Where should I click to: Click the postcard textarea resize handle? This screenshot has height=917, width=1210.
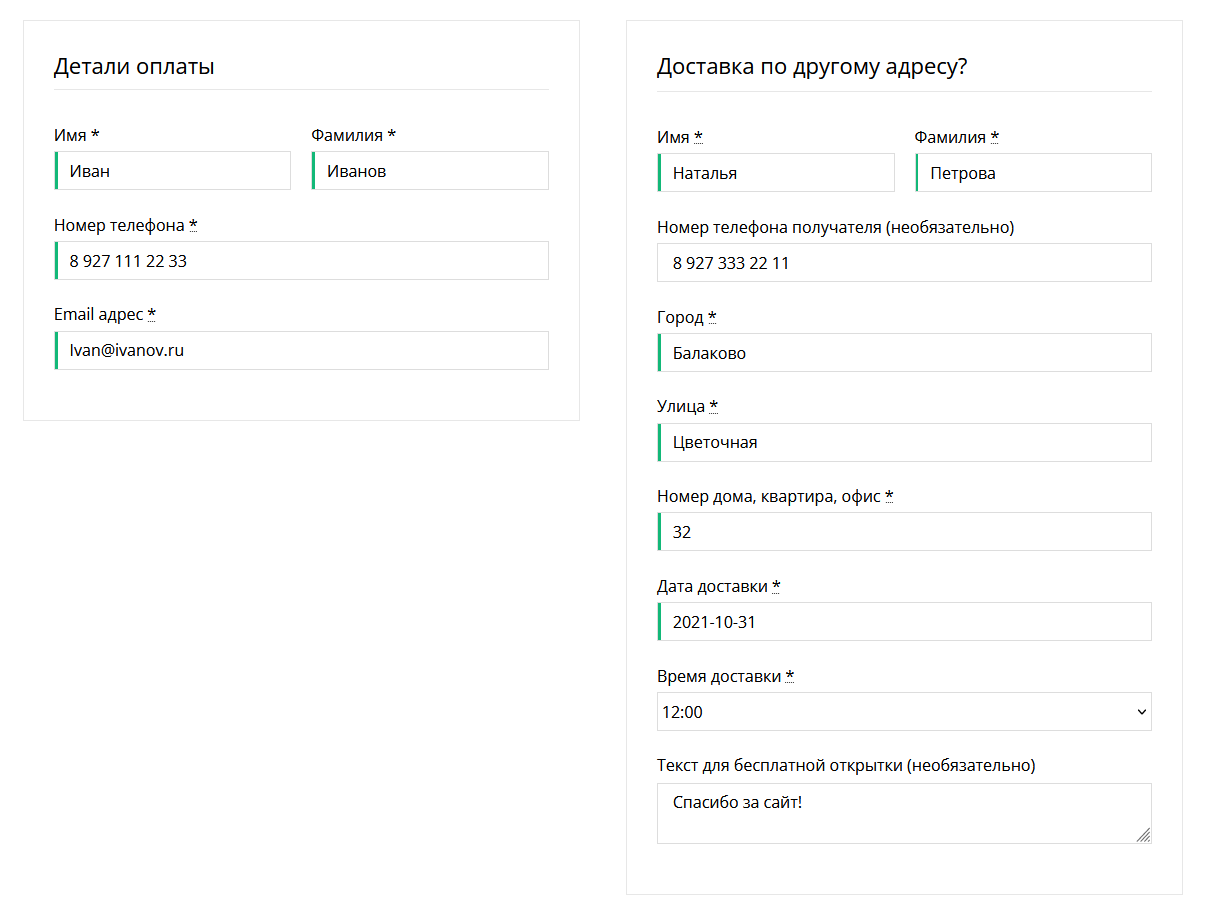click(1144, 835)
